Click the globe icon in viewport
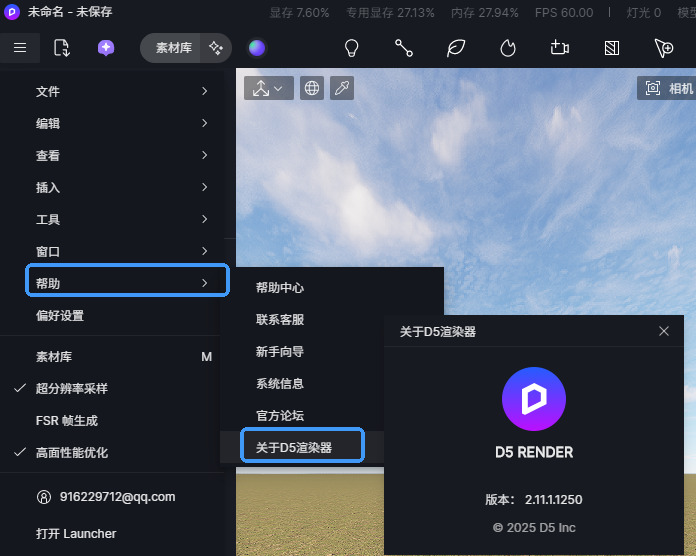 click(x=312, y=88)
